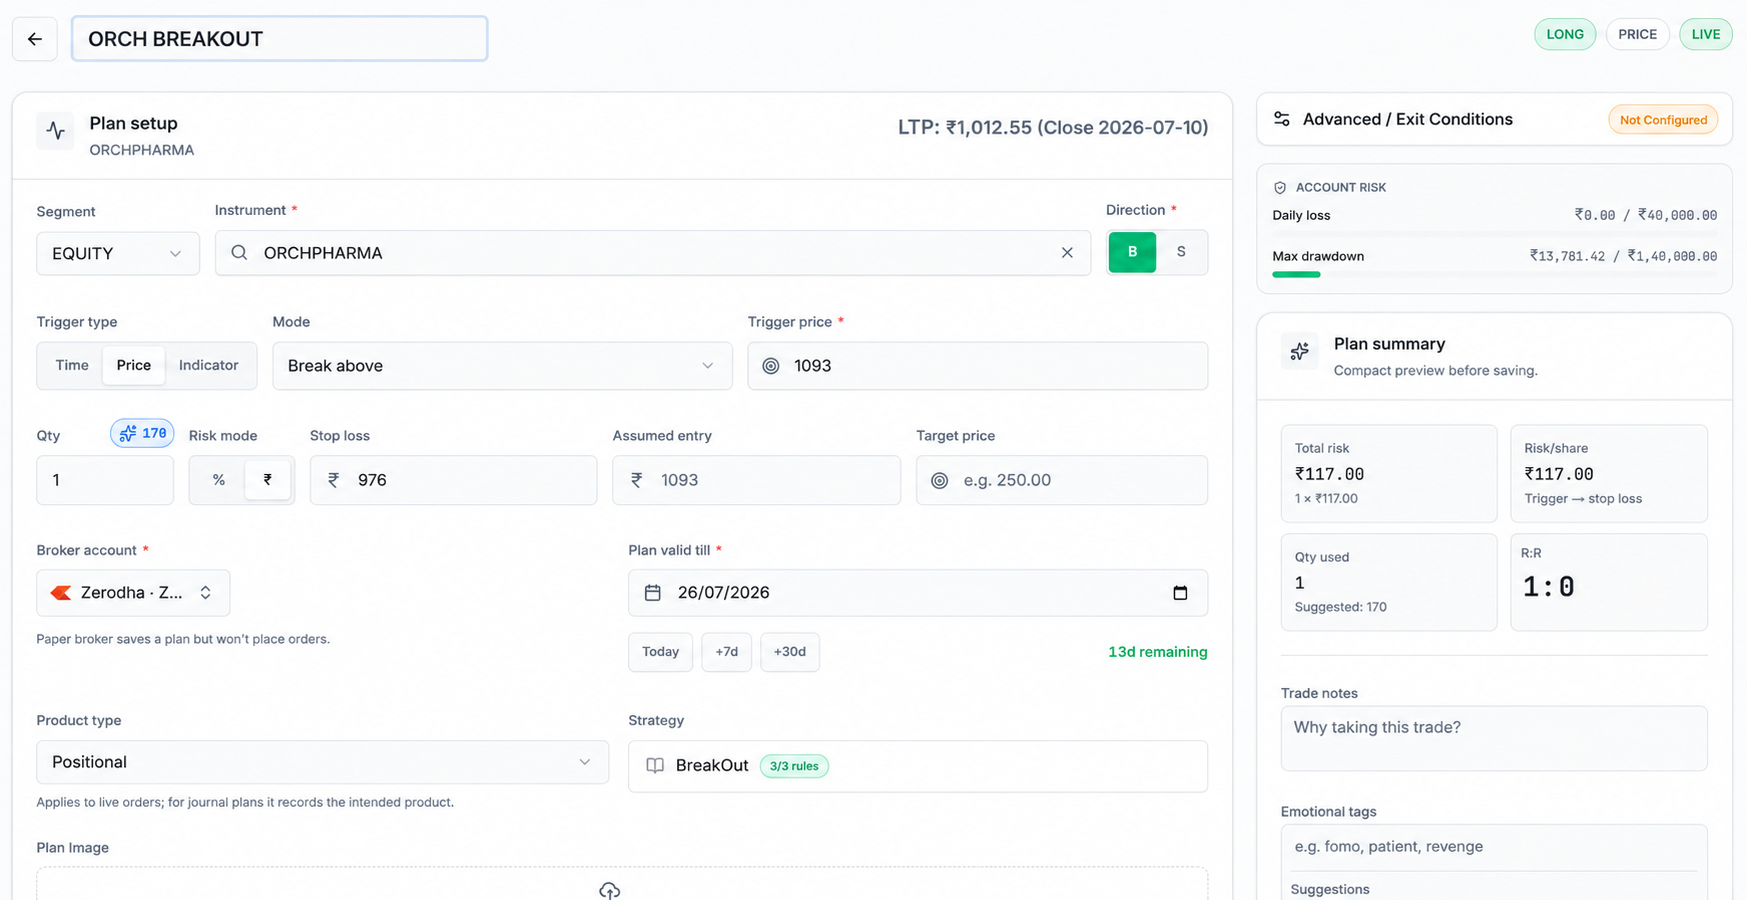Choose the Time trigger type
1747x900 pixels.
72,365
